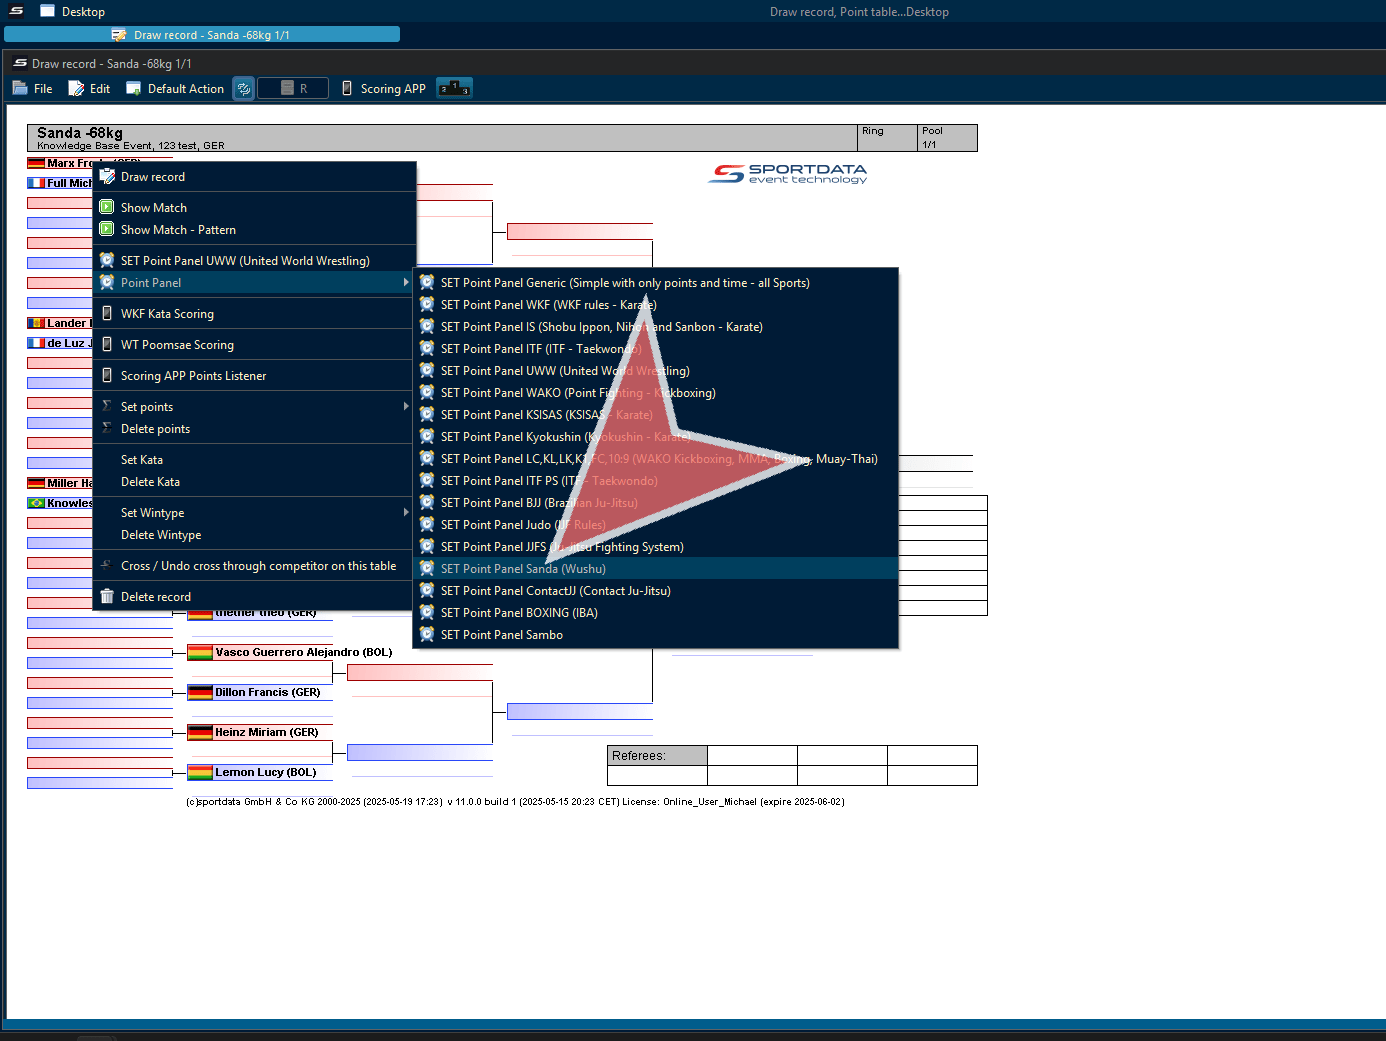
Task: Click alarm clock icon beside SET Point Panel Sambo
Action: [427, 635]
